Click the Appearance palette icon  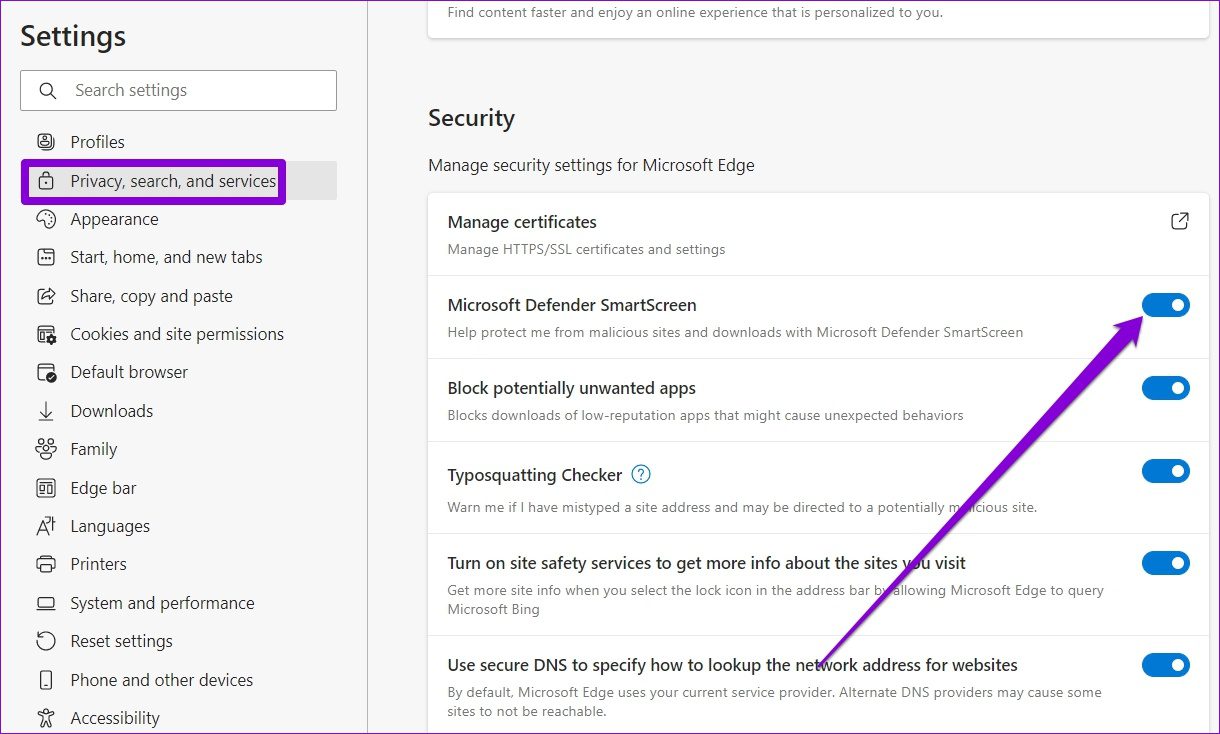coord(46,219)
